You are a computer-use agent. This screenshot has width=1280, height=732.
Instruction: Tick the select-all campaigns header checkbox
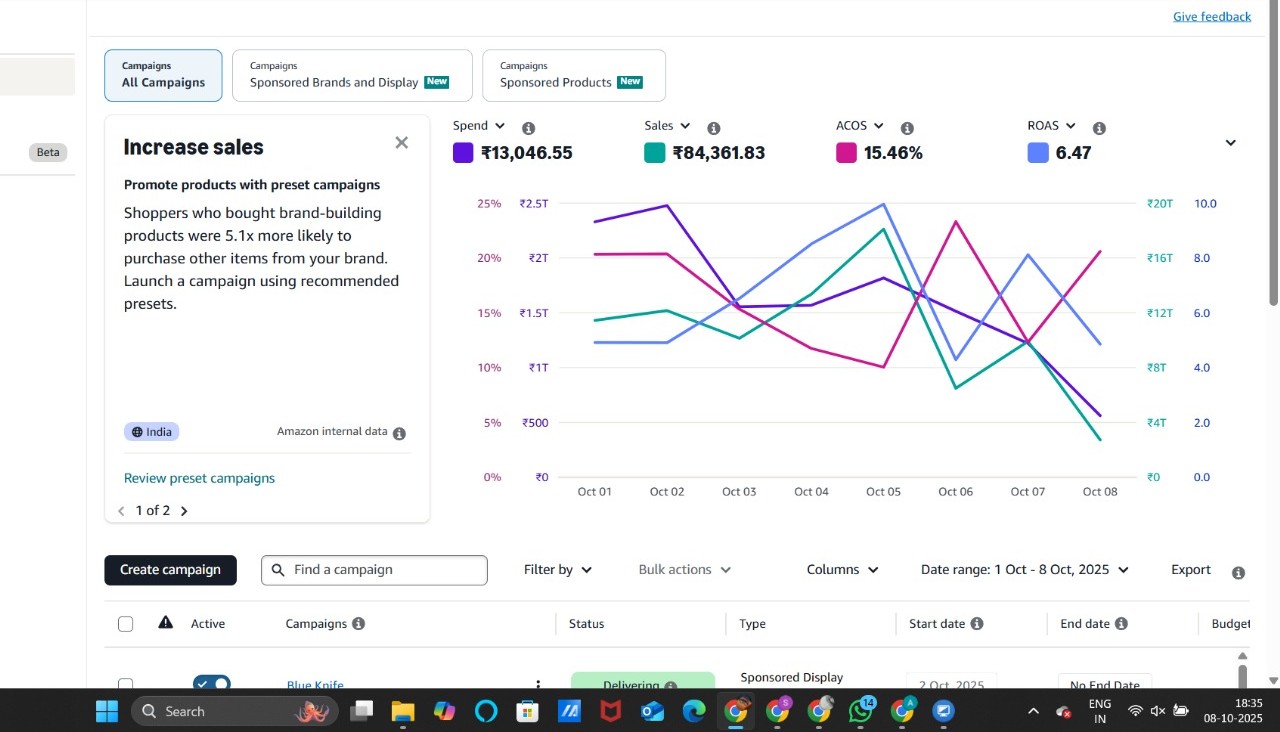[125, 624]
